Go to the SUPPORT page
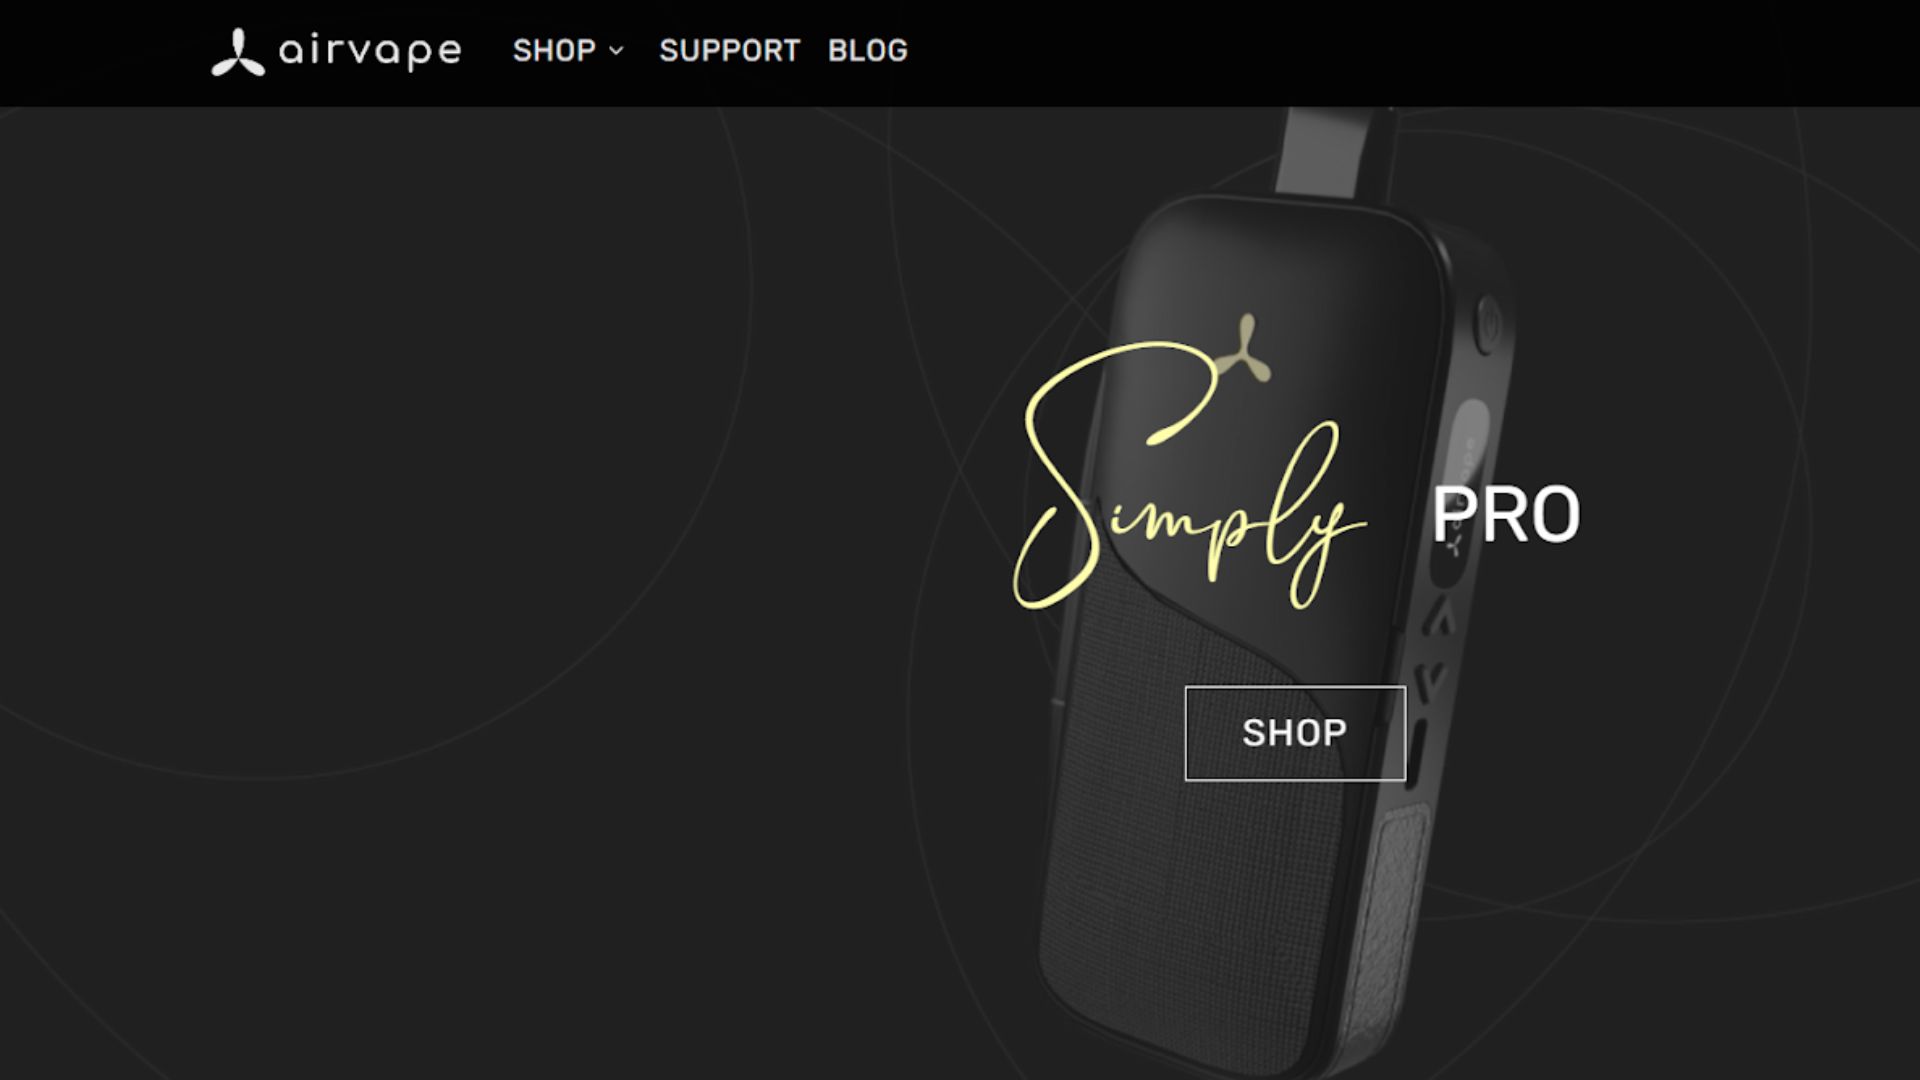 [730, 51]
